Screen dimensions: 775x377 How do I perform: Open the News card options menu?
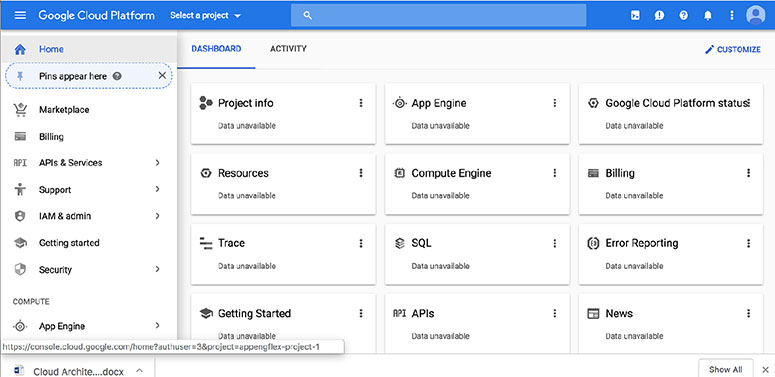coord(748,313)
